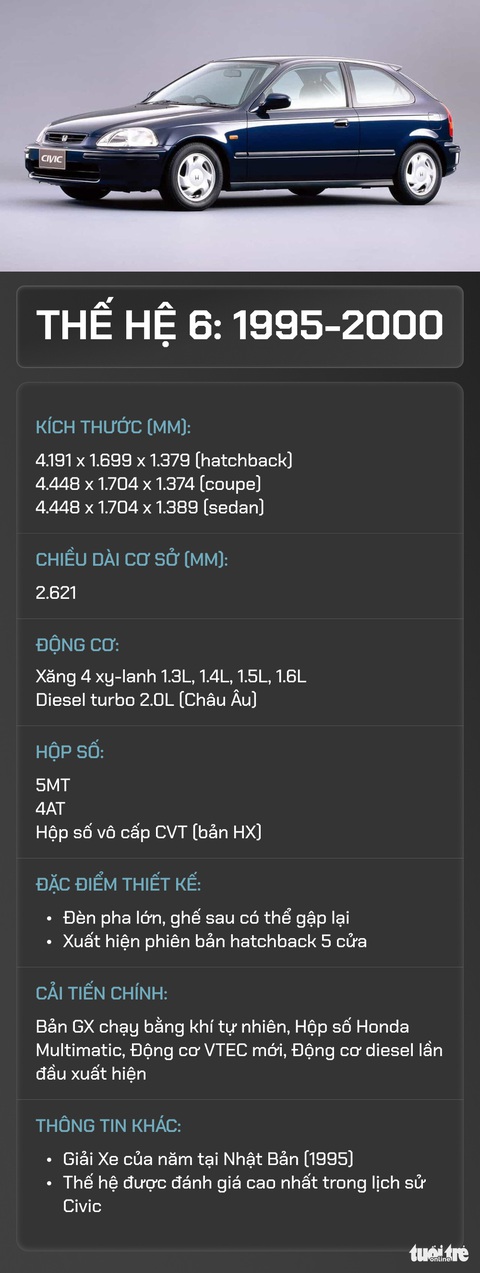480x1273 pixels.
Task: Click the car's front headlight
Action: [x=127, y=137]
